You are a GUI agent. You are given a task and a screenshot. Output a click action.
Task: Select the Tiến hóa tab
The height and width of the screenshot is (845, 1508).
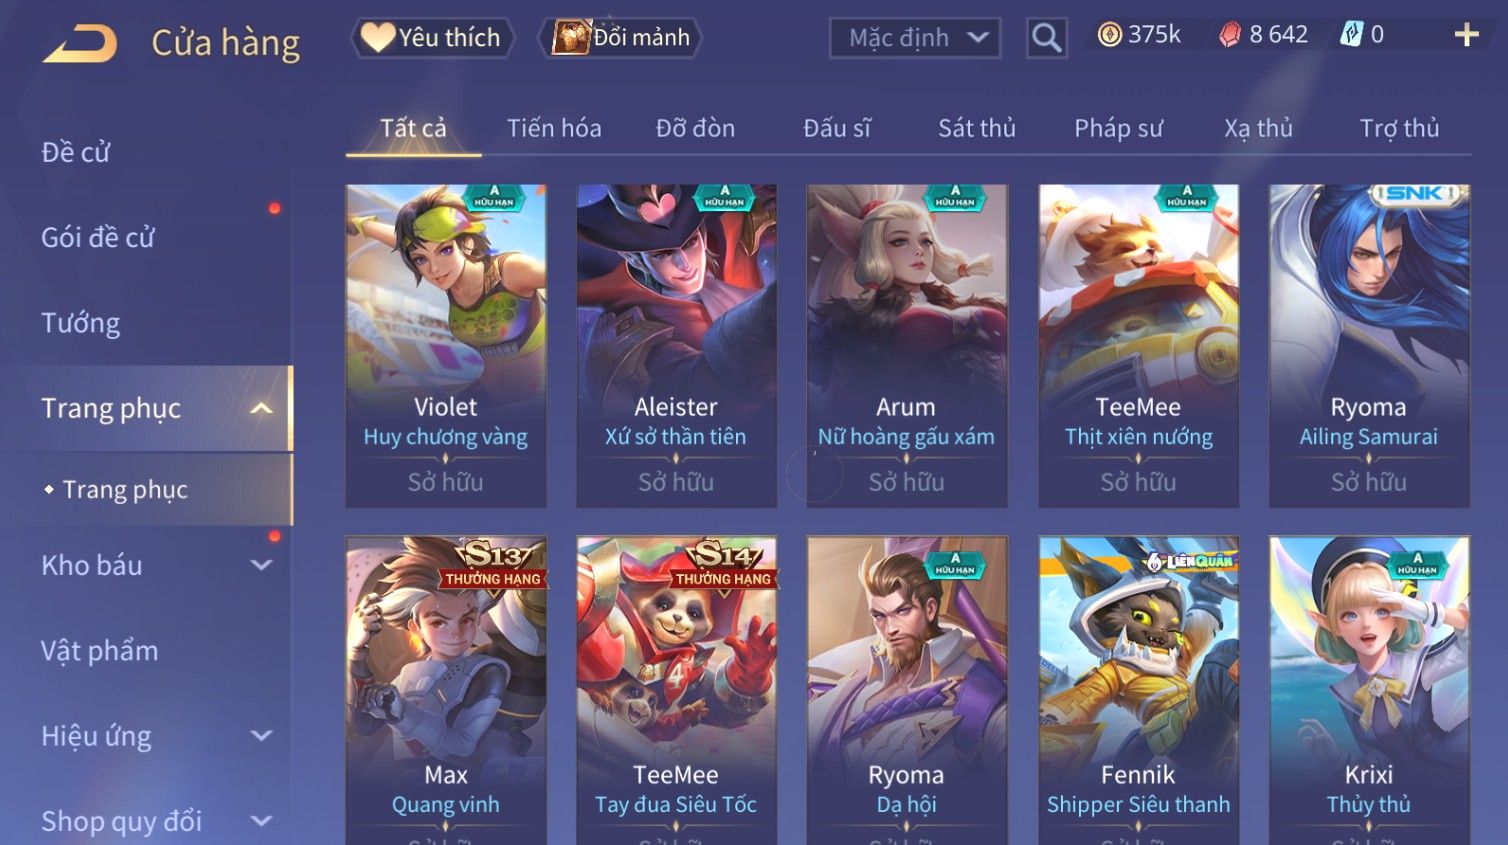tap(554, 128)
